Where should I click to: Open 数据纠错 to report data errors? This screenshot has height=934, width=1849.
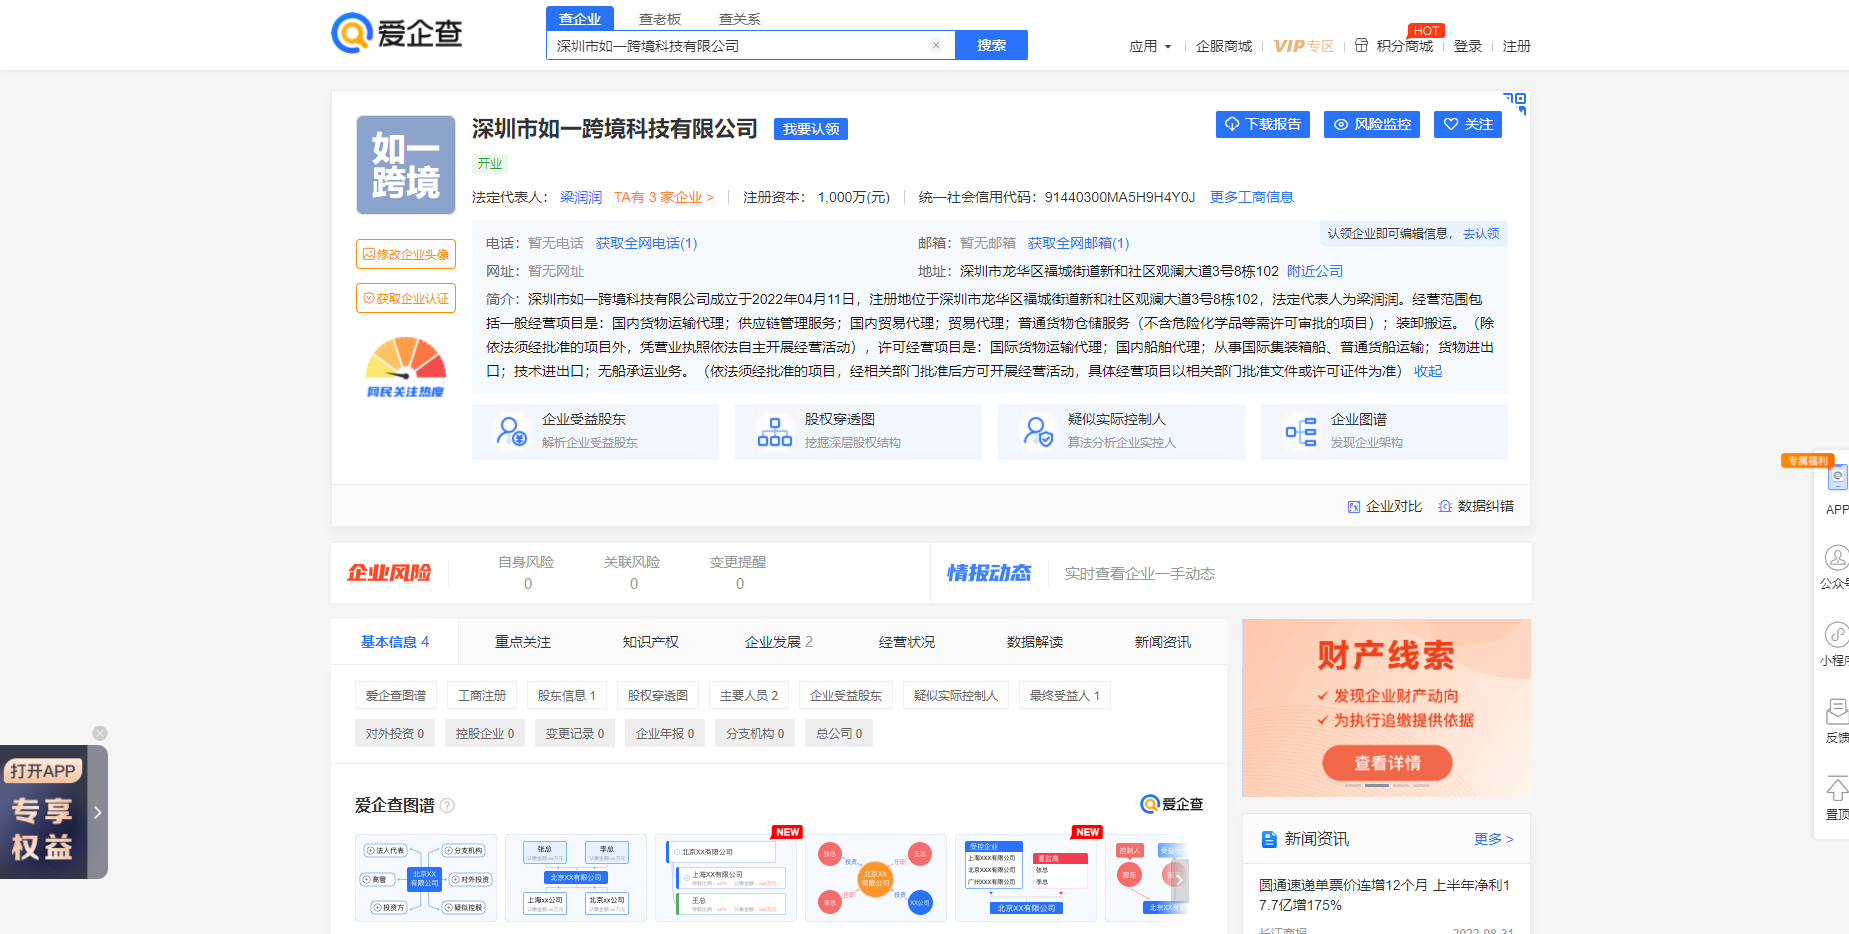[1445, 506]
